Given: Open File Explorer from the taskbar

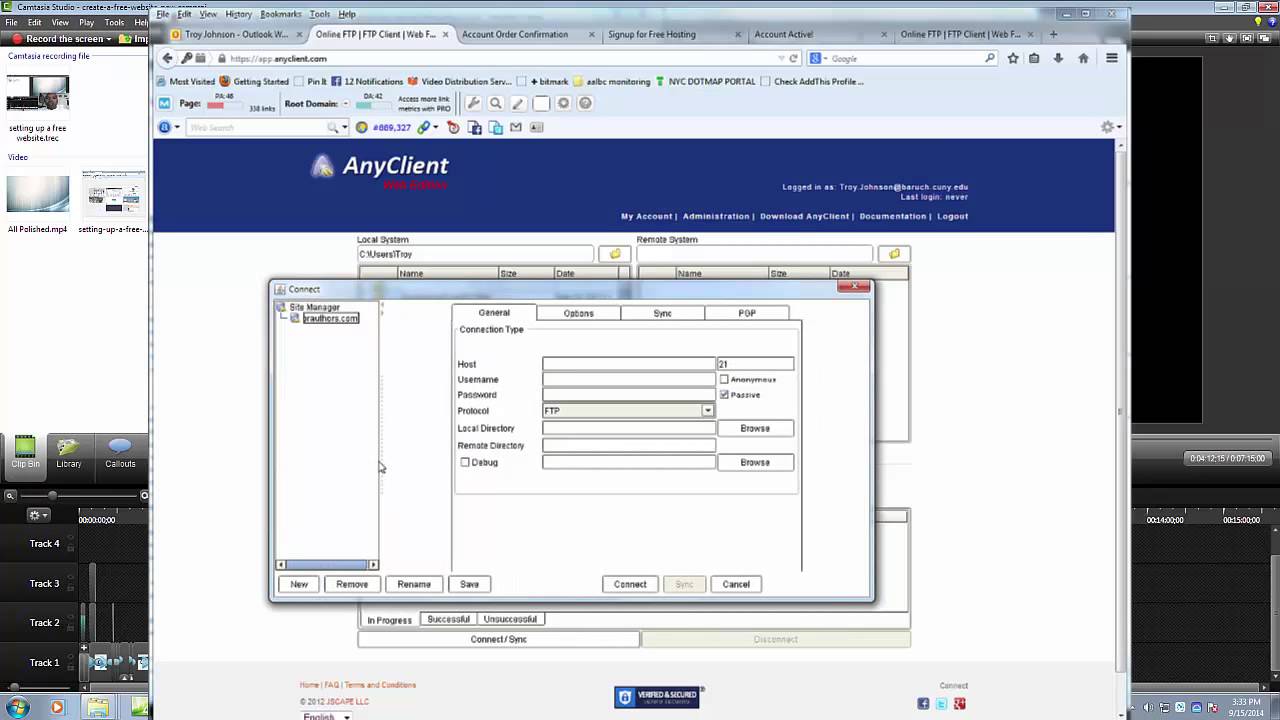Looking at the screenshot, I should (x=97, y=708).
